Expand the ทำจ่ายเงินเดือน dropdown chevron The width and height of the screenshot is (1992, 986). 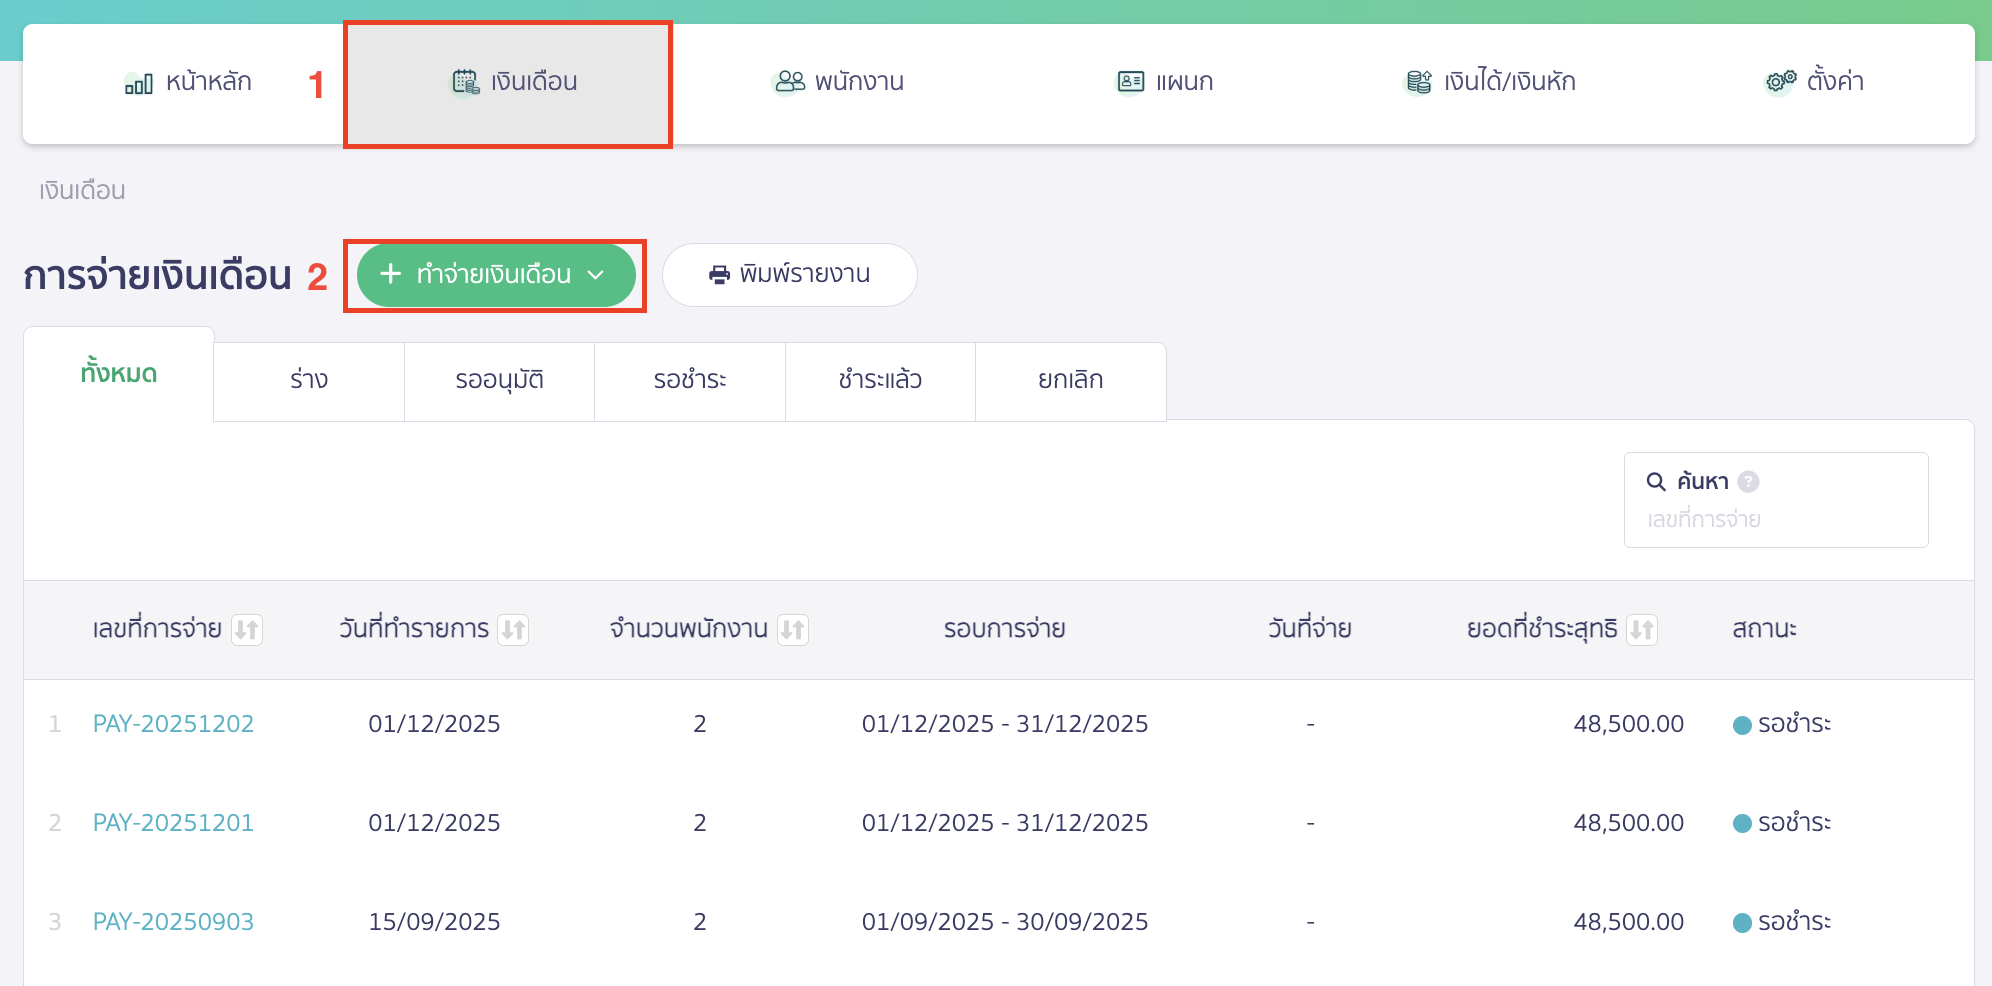[598, 274]
